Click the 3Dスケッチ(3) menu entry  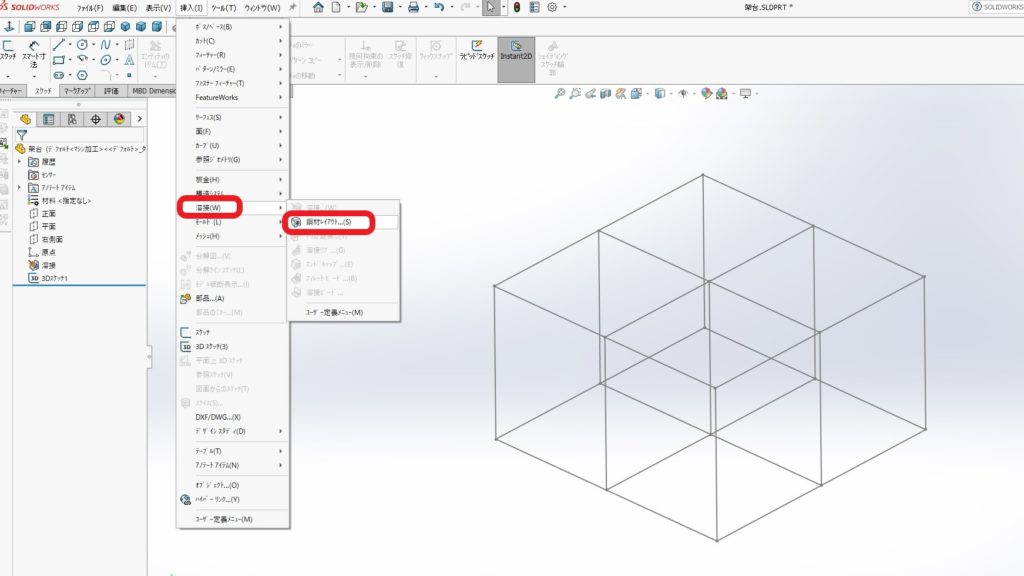click(211, 346)
